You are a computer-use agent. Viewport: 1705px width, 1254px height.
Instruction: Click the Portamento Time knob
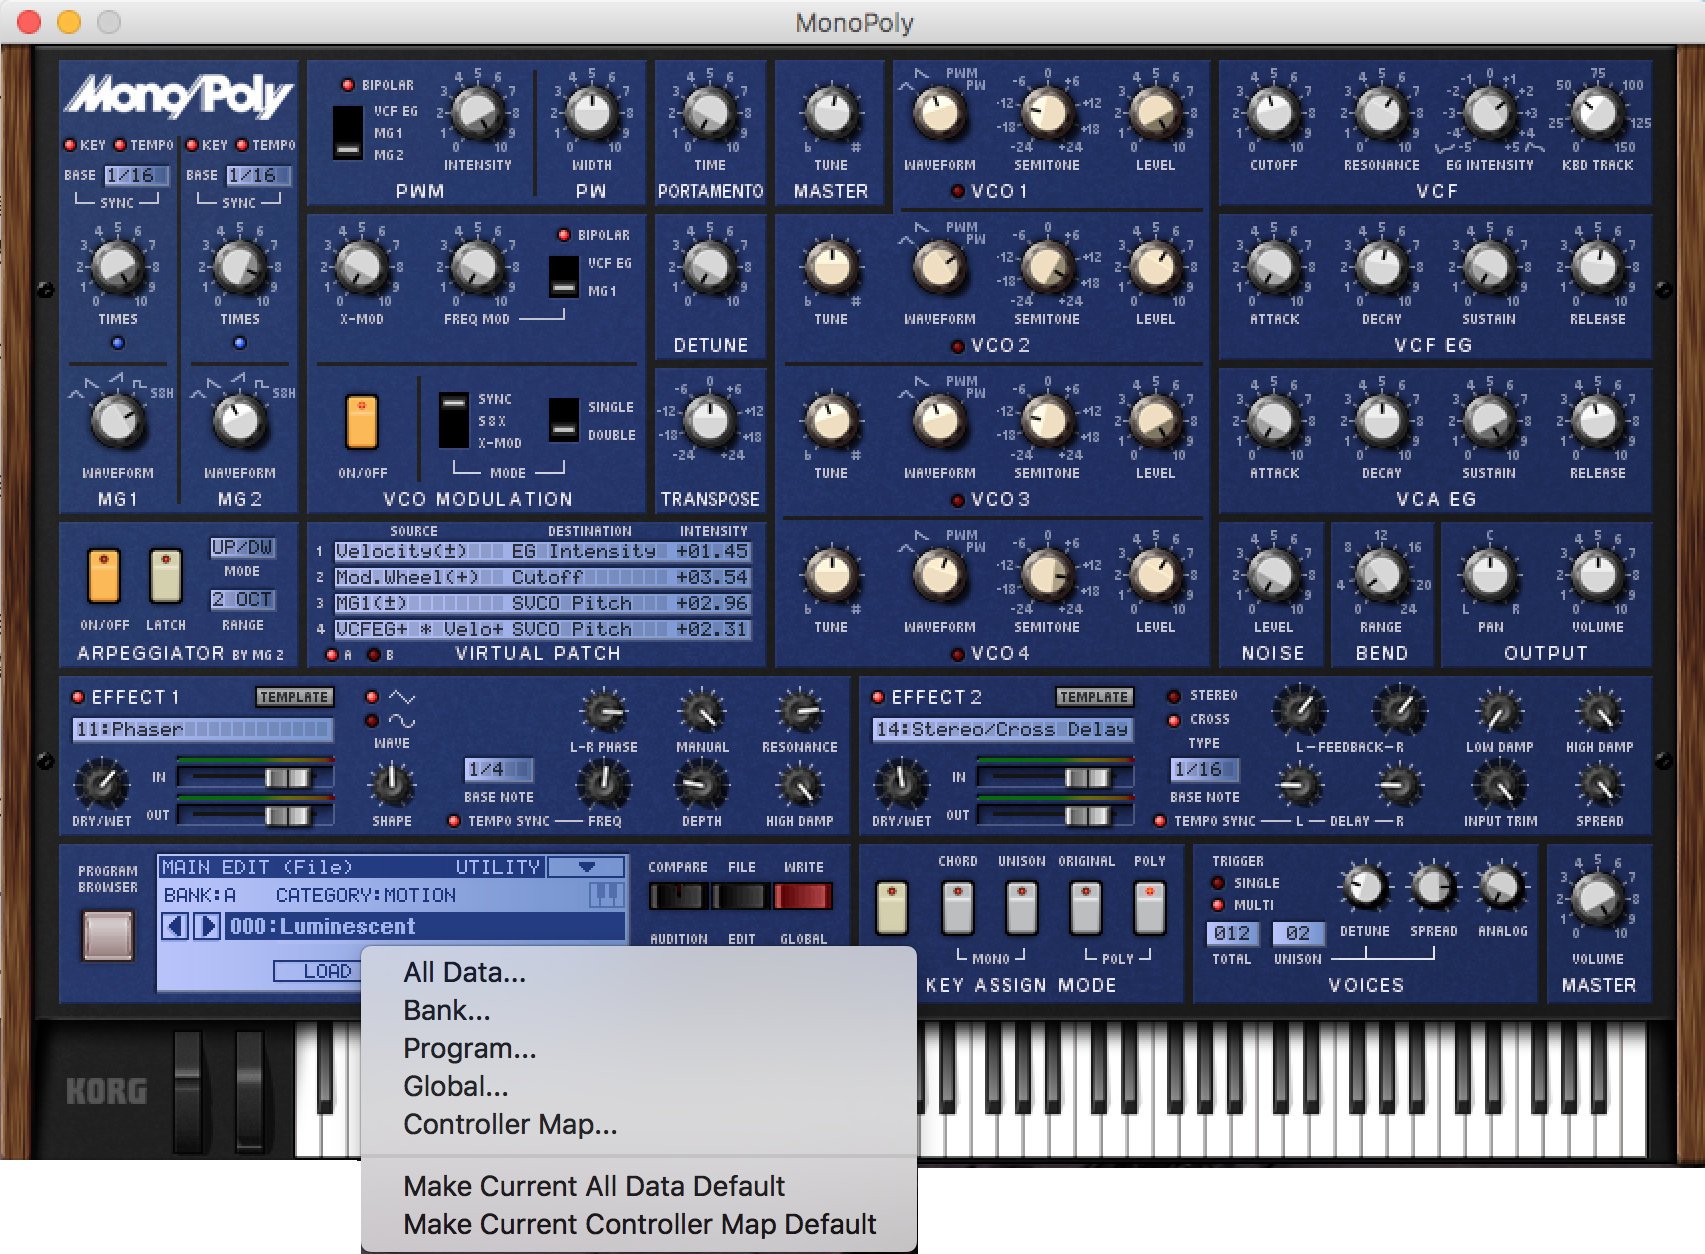point(710,114)
